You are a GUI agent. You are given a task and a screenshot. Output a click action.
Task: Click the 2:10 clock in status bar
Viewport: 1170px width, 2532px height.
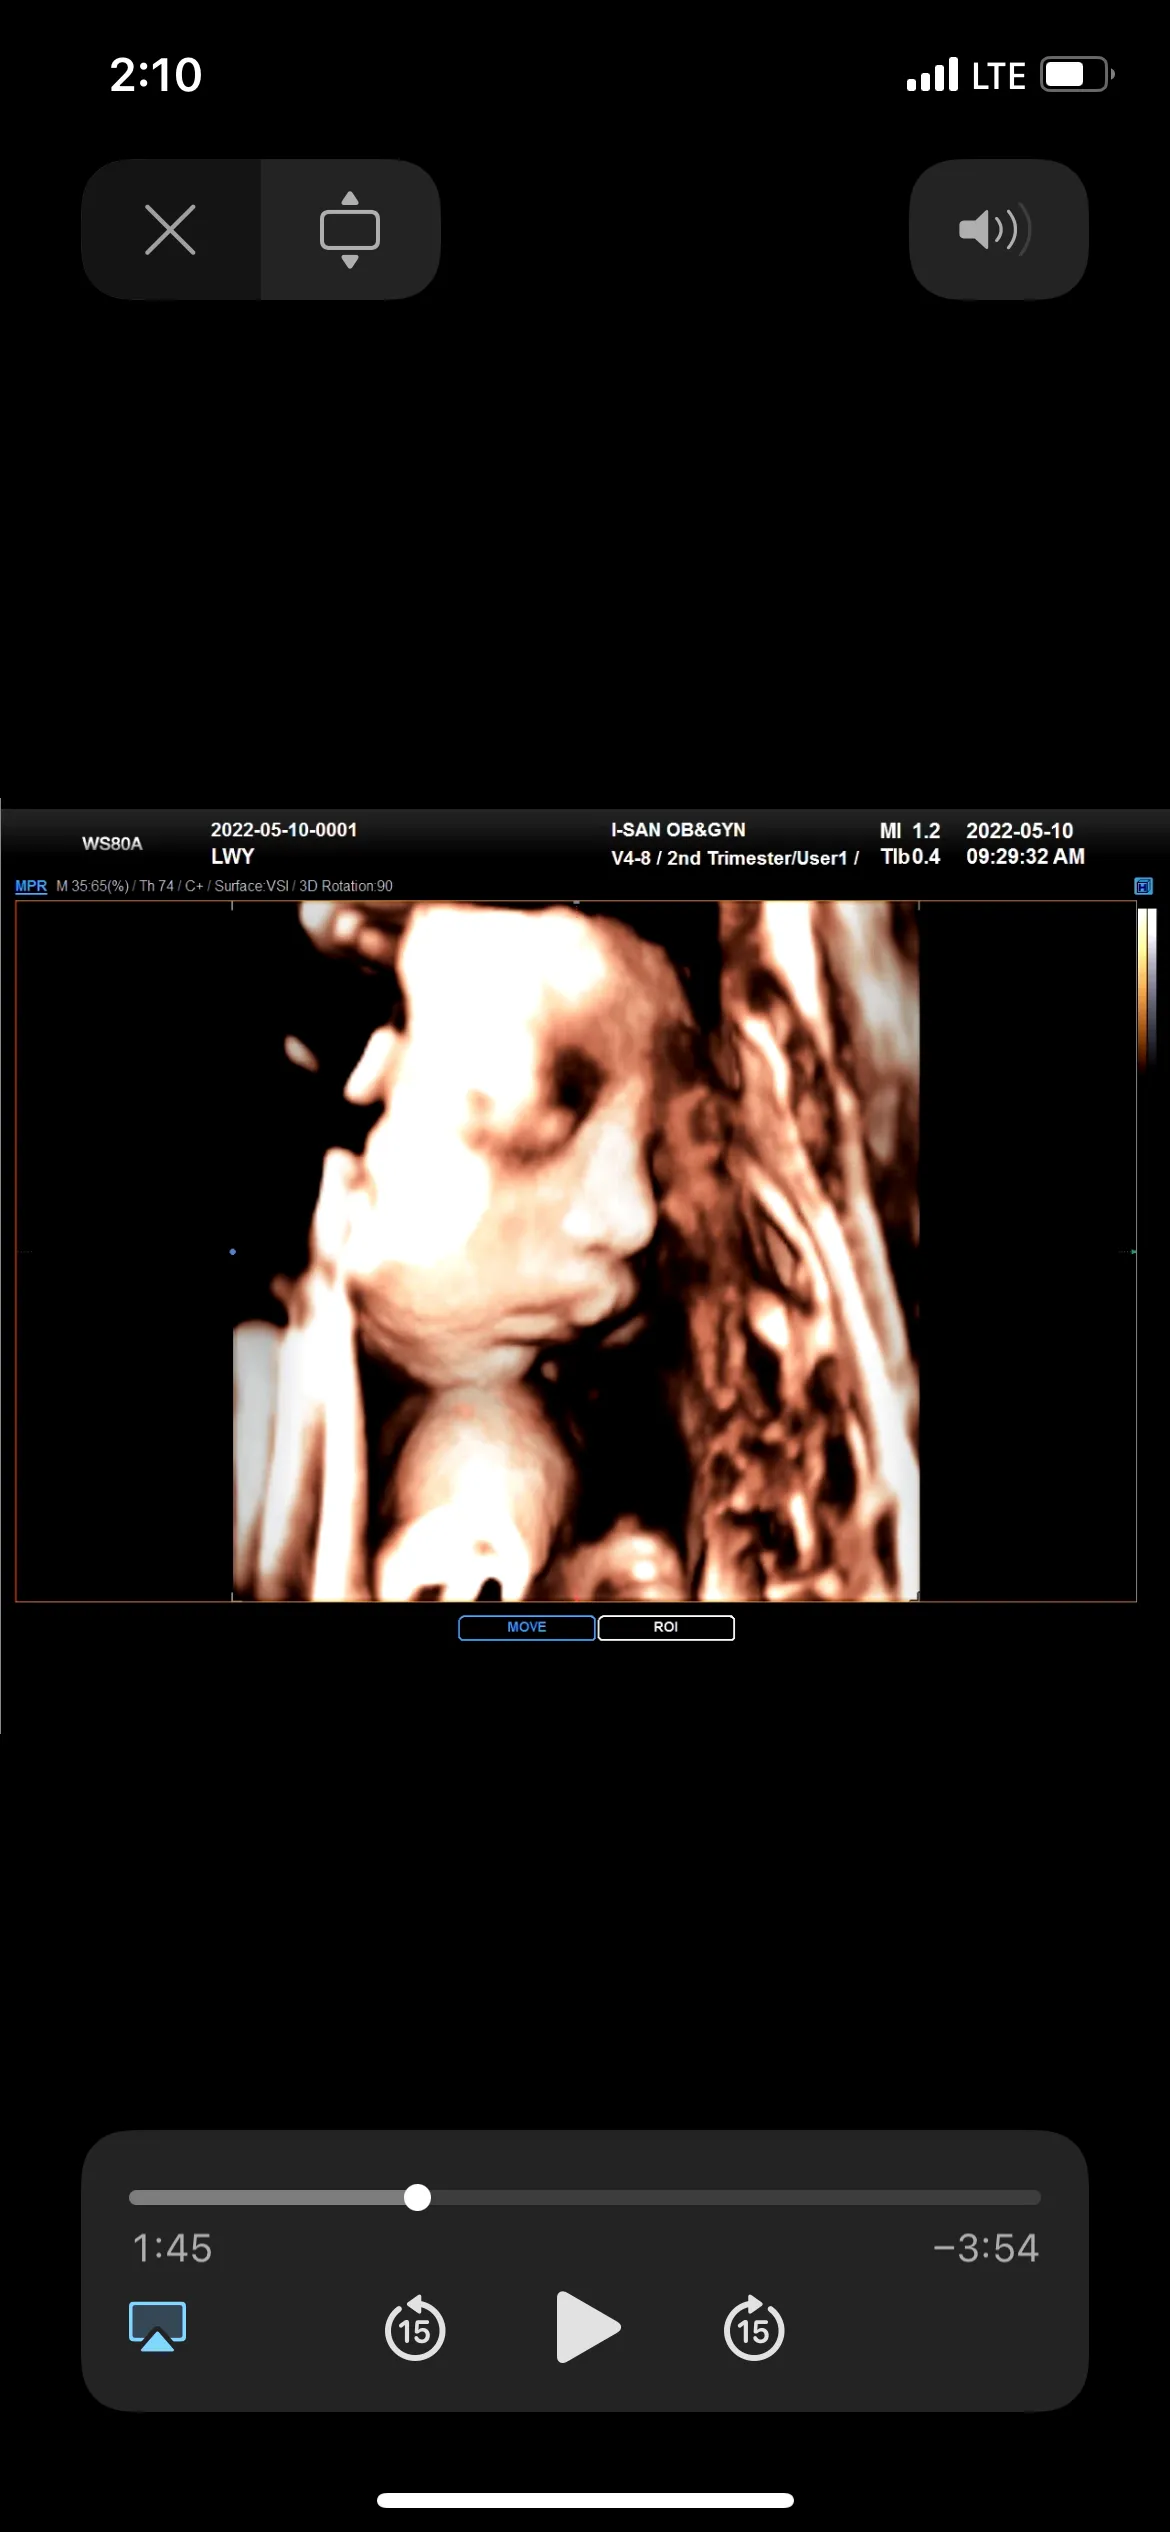pyautogui.click(x=156, y=75)
